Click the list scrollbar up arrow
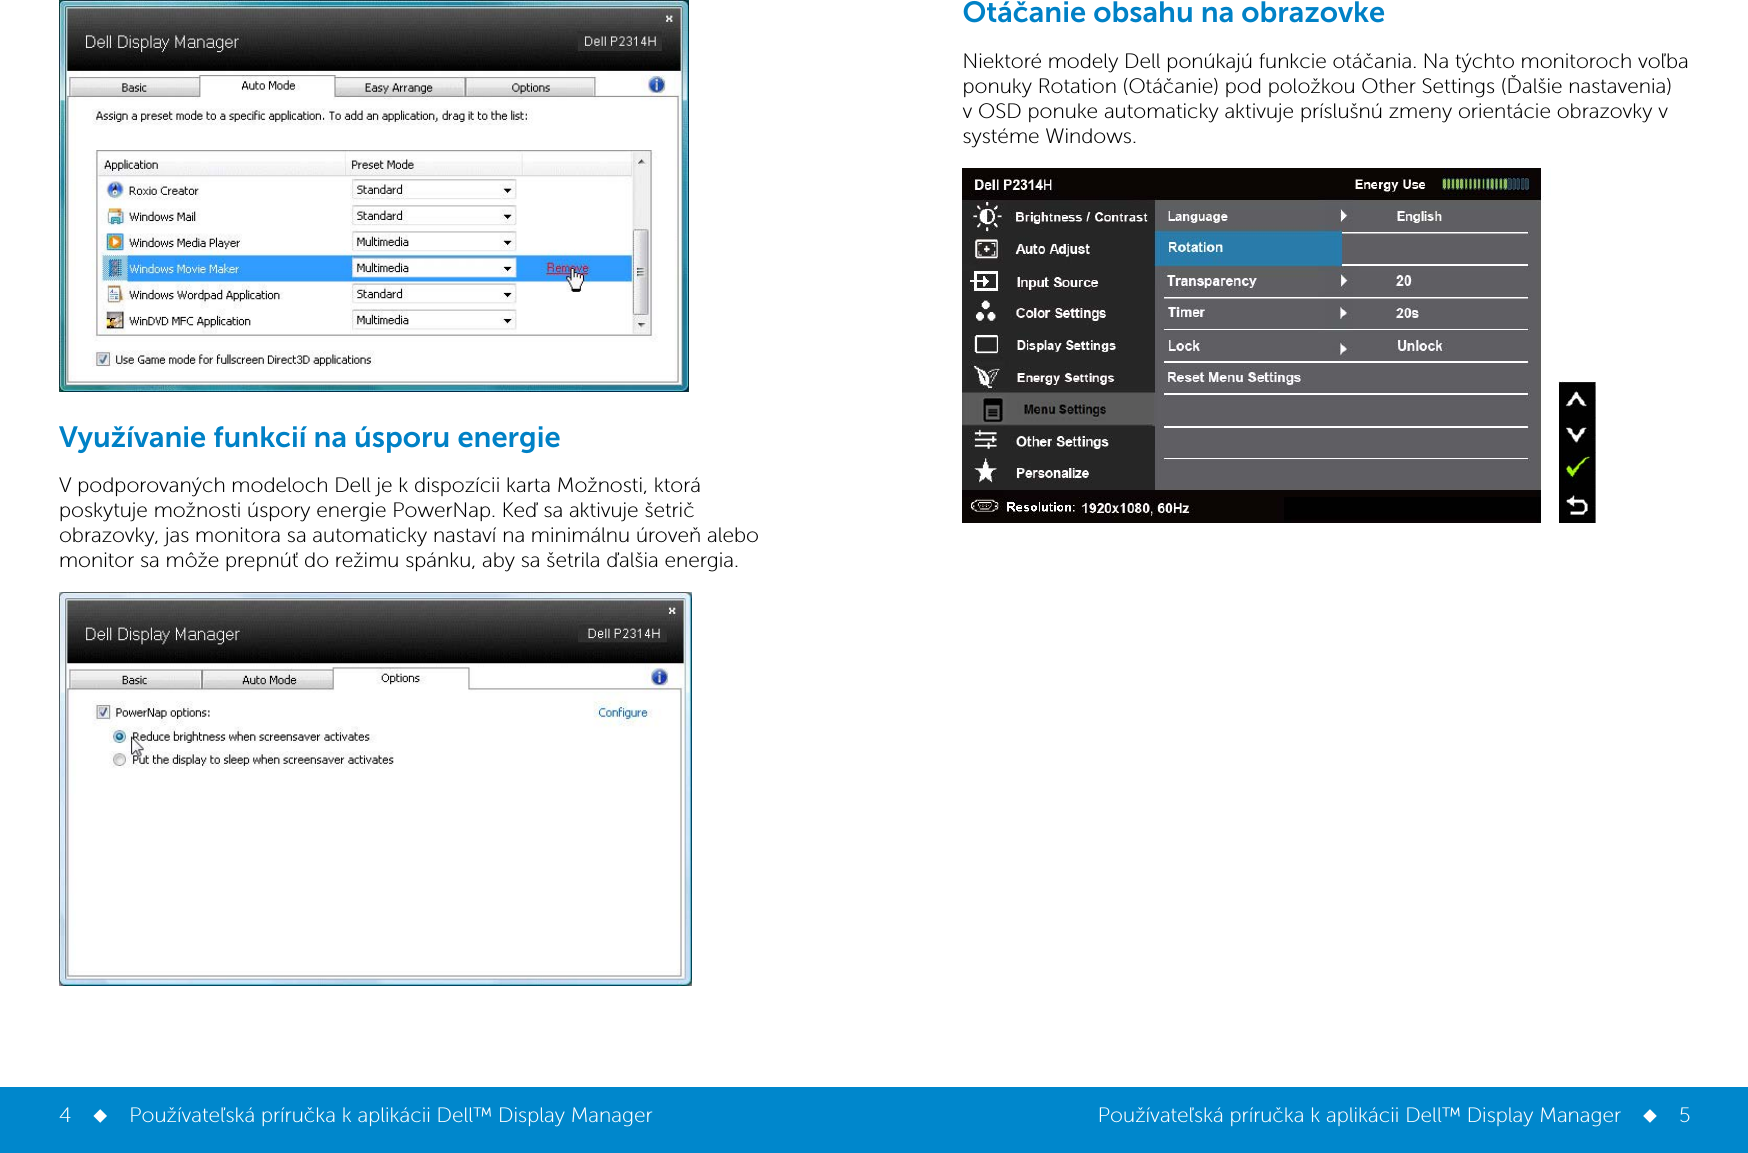The image size is (1748, 1153). (641, 161)
